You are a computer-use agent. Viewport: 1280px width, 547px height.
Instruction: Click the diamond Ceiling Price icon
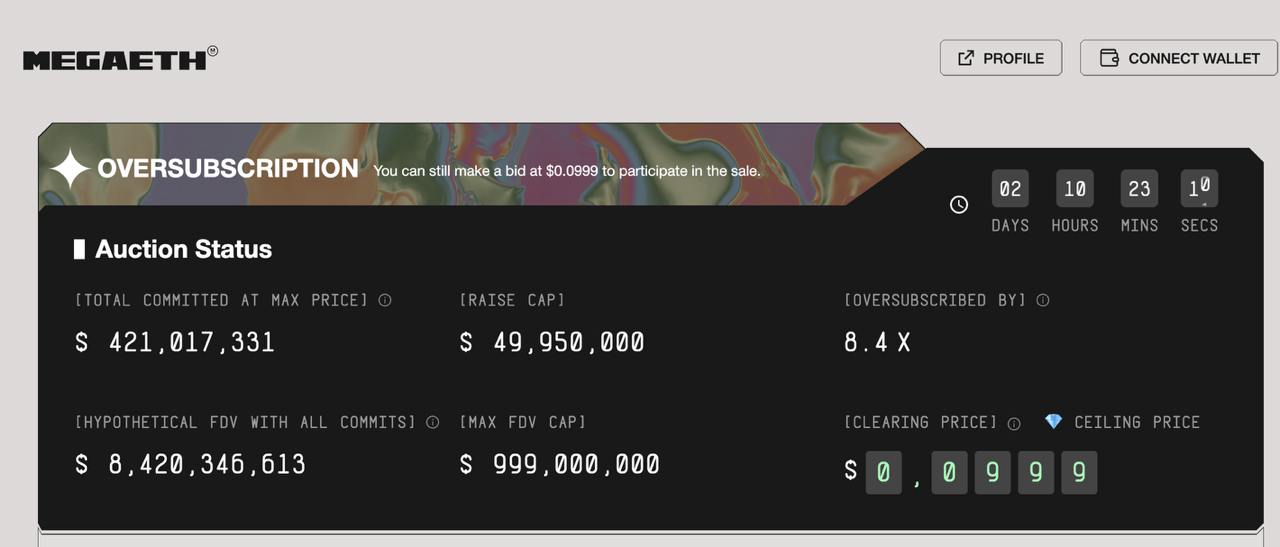click(1053, 422)
